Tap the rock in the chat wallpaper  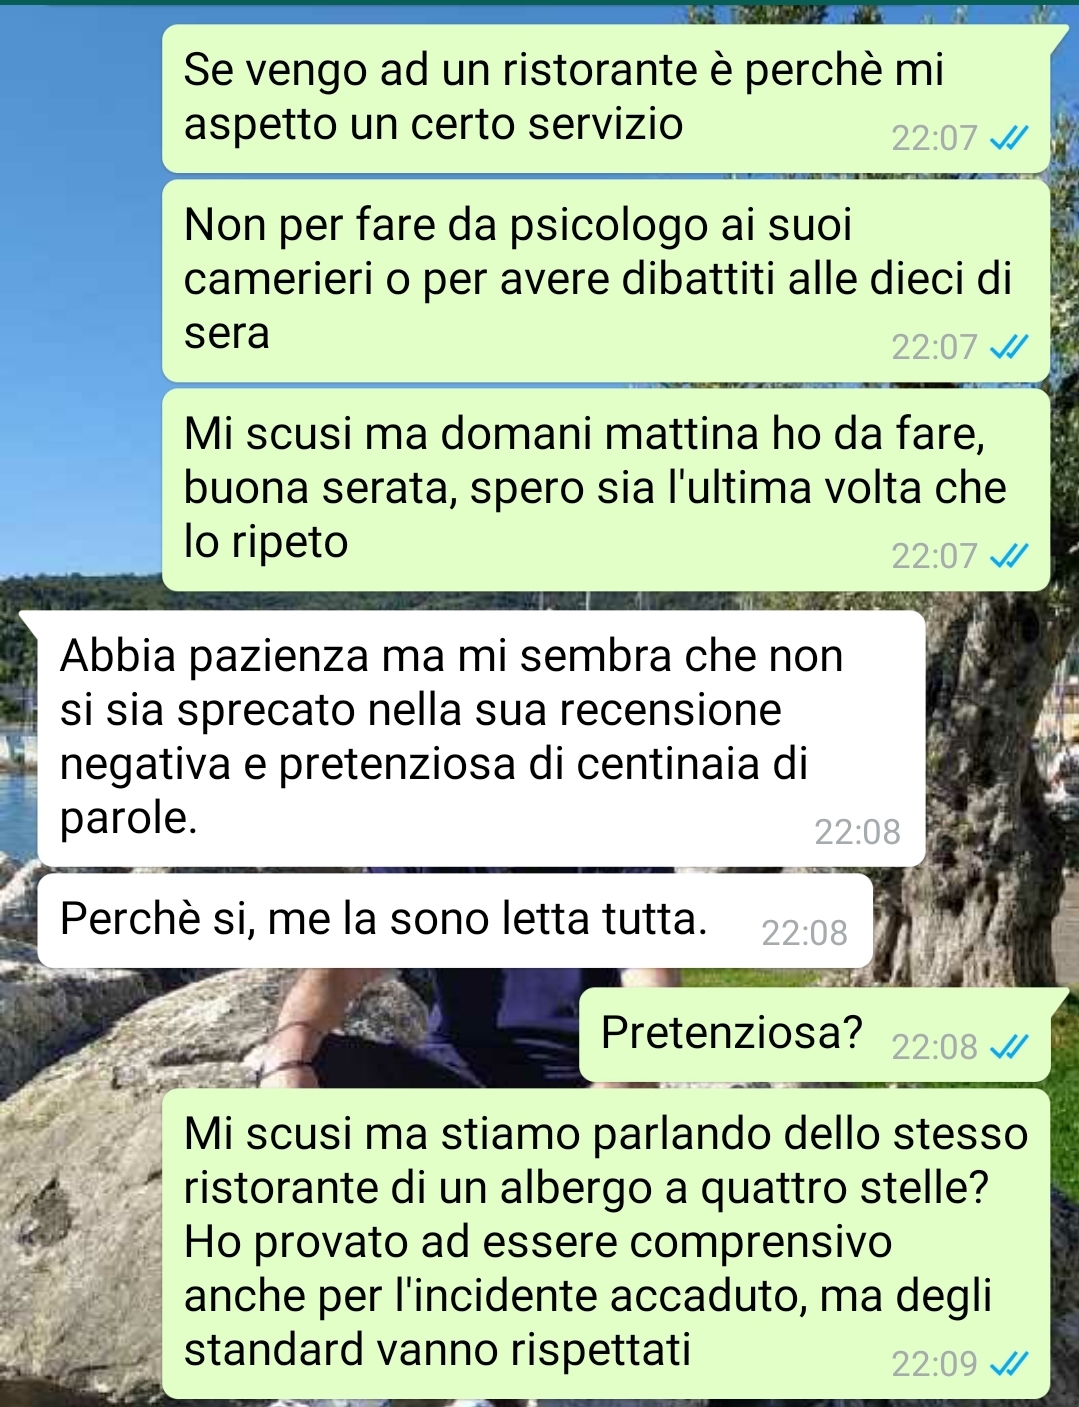[80, 1200]
